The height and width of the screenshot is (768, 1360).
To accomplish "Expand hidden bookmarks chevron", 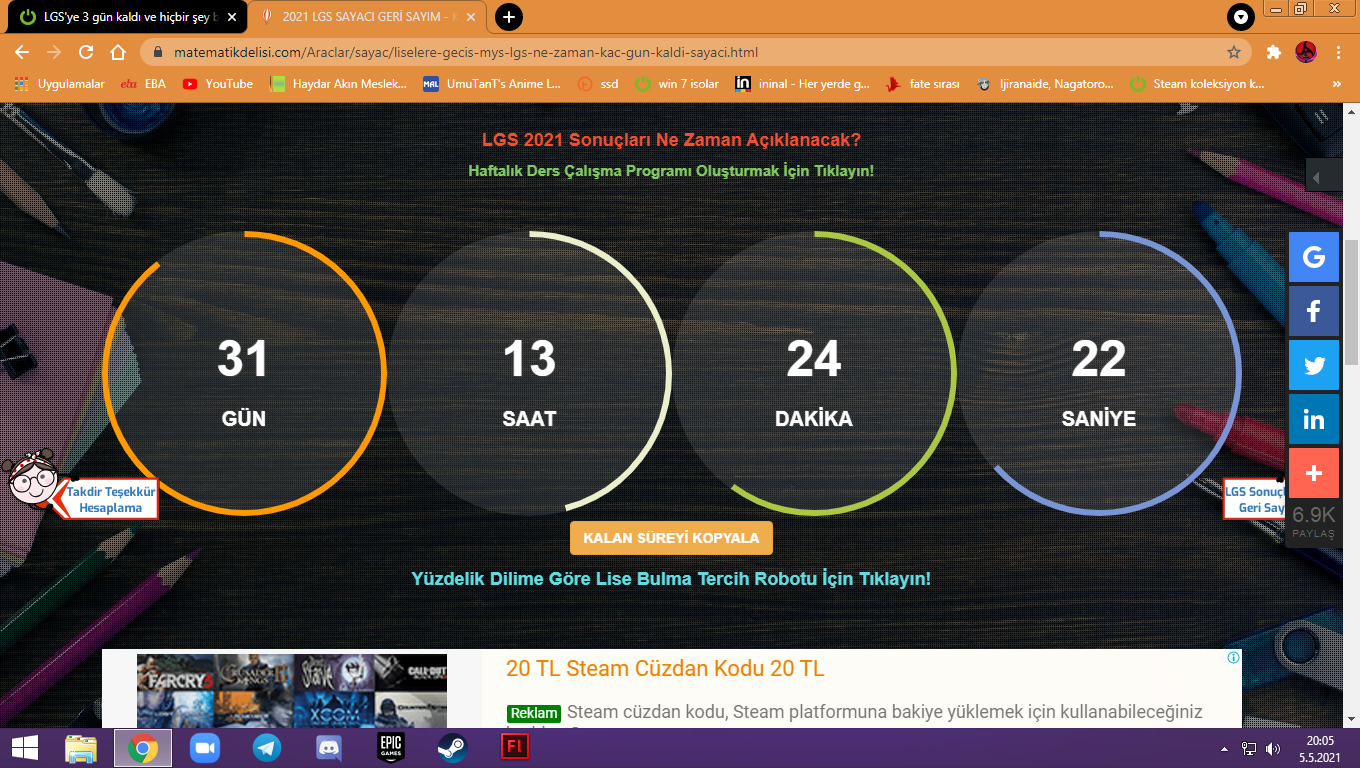I will (x=1337, y=84).
